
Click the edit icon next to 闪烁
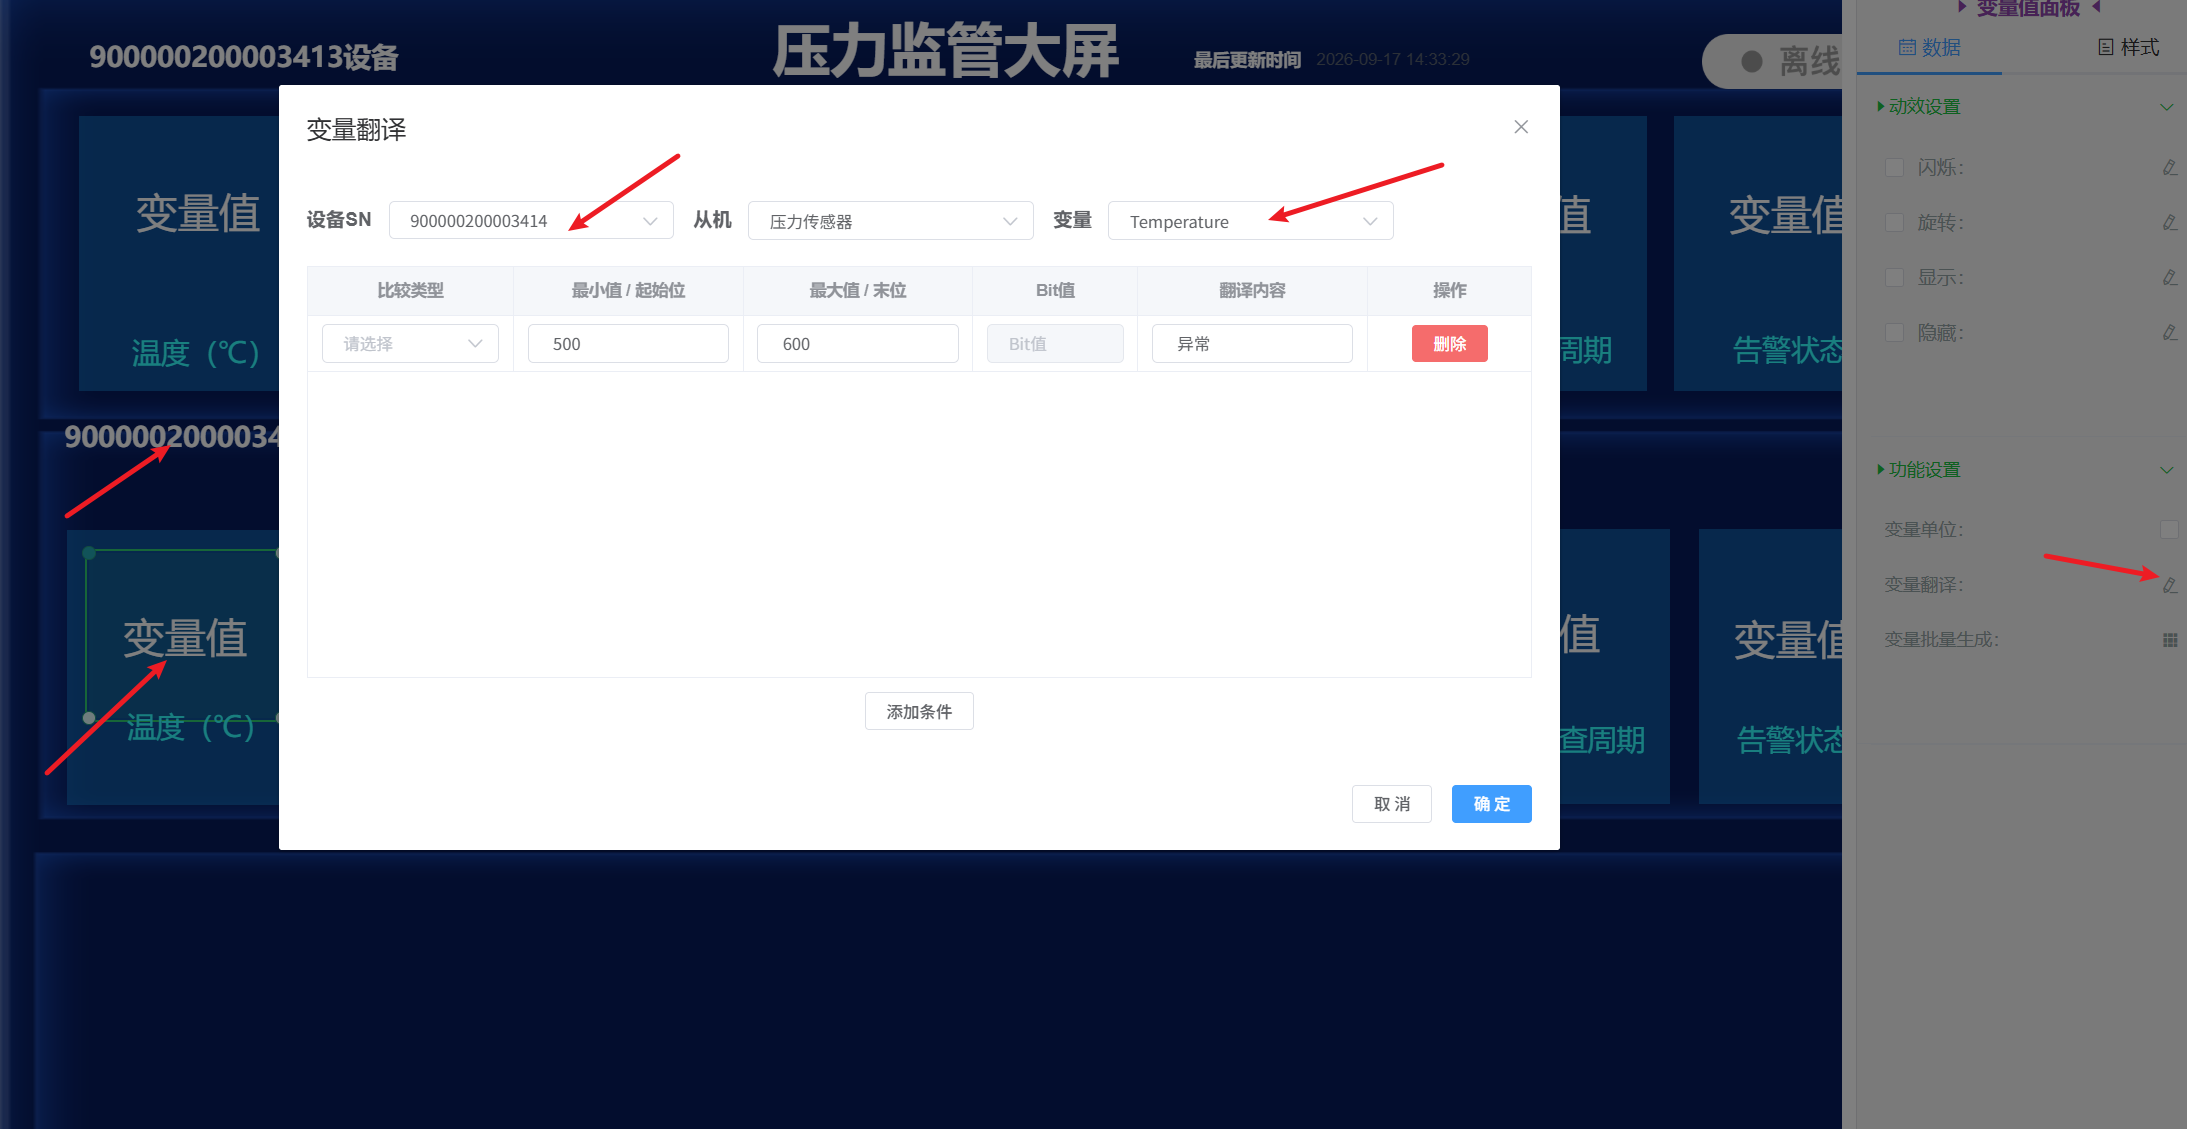(2169, 167)
